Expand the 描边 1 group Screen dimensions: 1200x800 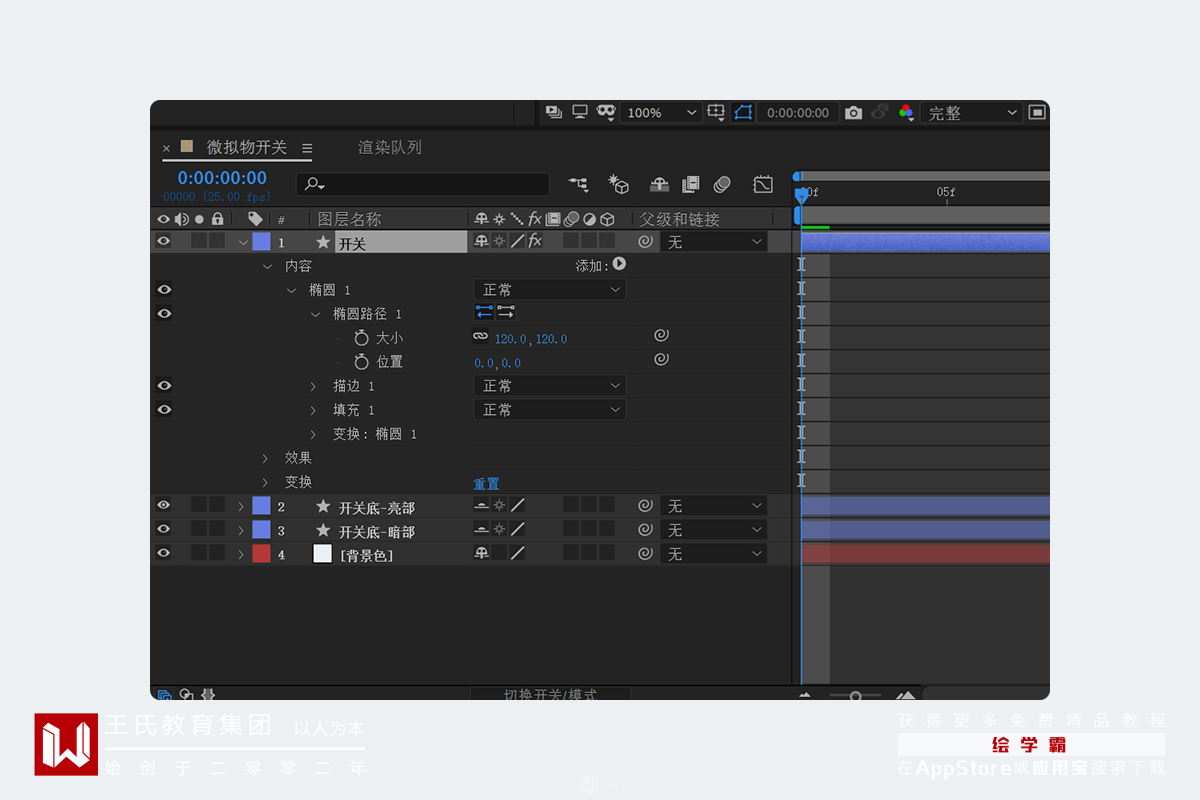[x=313, y=386]
